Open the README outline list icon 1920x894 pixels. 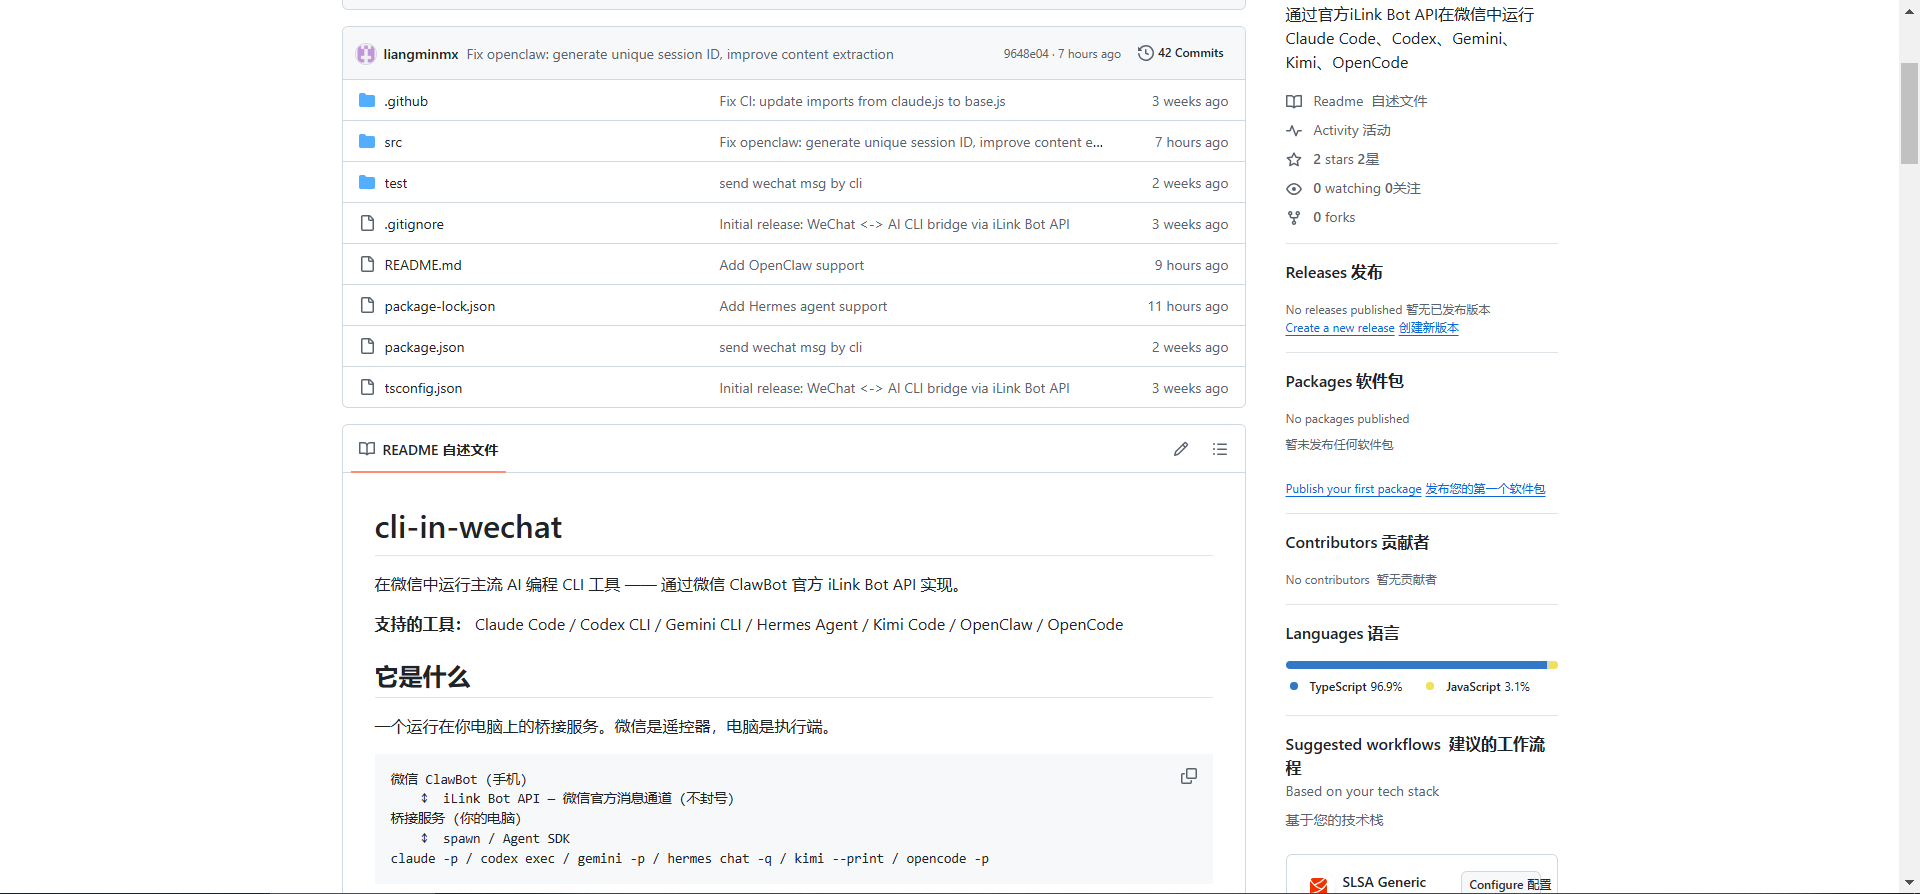[x=1220, y=449]
